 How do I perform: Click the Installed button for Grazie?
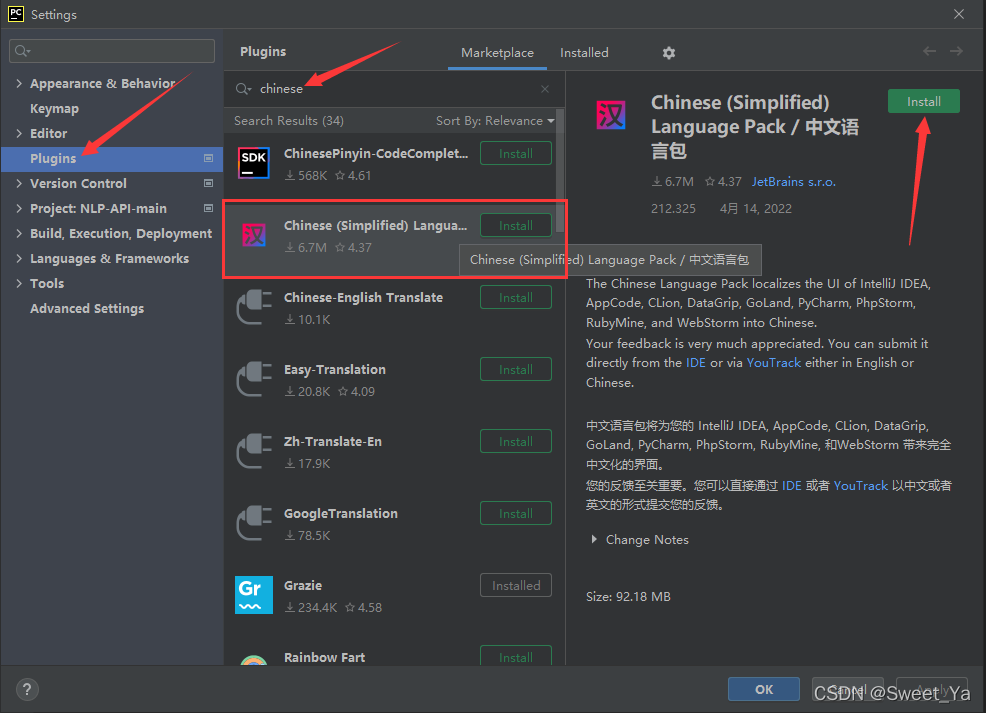pos(516,585)
